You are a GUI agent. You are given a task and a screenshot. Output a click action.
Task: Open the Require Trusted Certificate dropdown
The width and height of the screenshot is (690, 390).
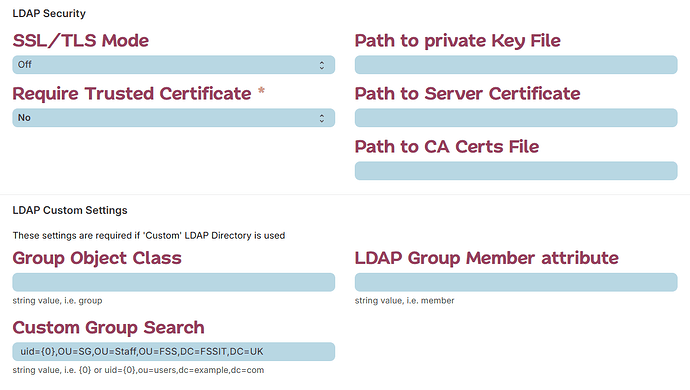point(173,118)
